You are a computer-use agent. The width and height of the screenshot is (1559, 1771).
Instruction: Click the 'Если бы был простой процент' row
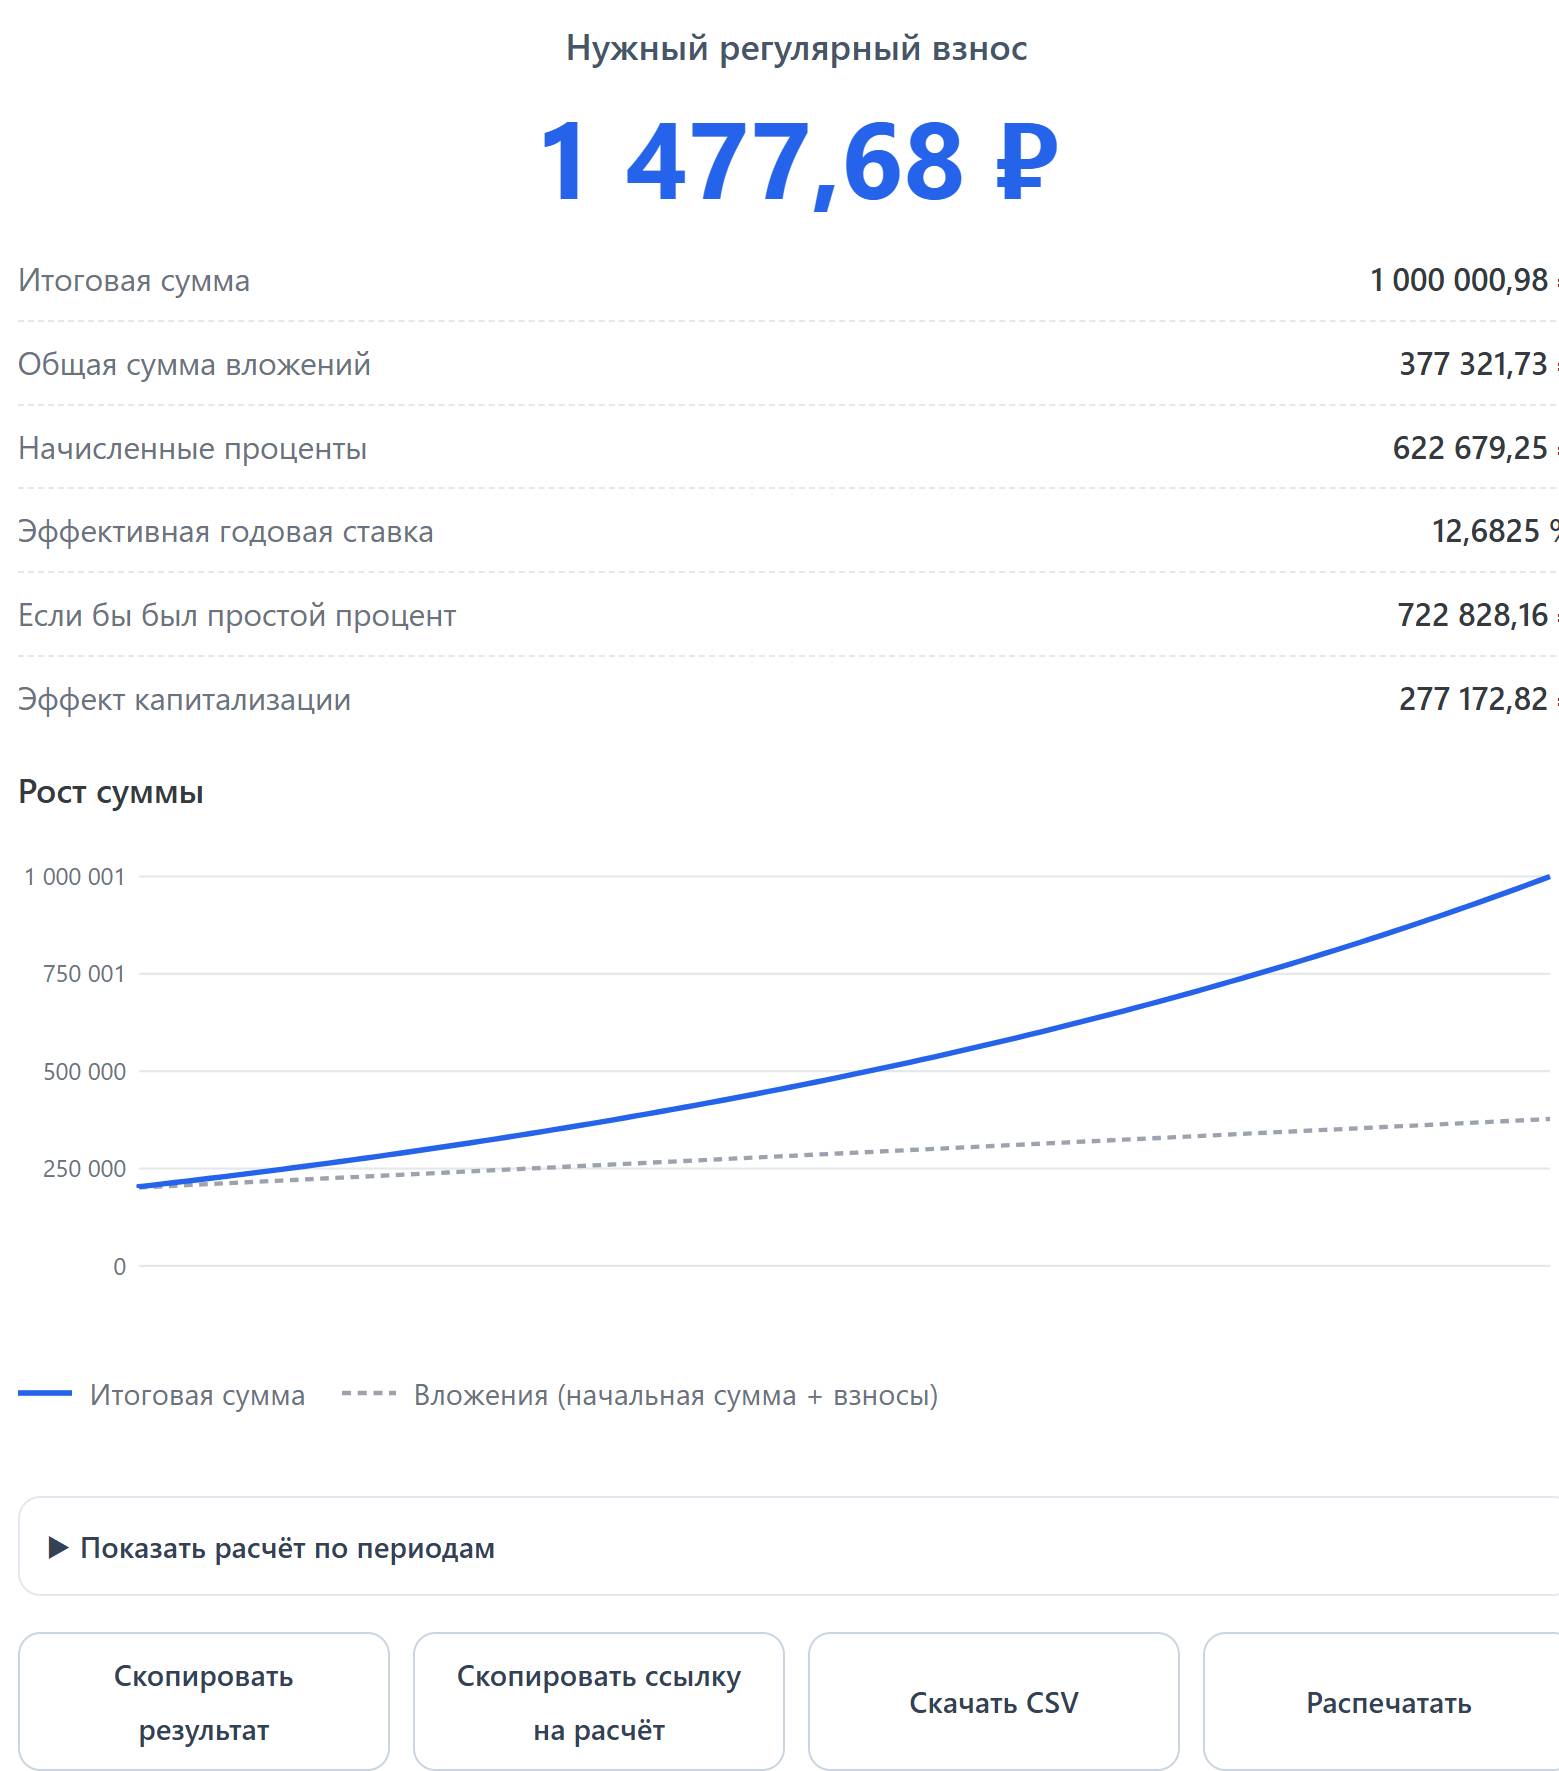pos(788,615)
